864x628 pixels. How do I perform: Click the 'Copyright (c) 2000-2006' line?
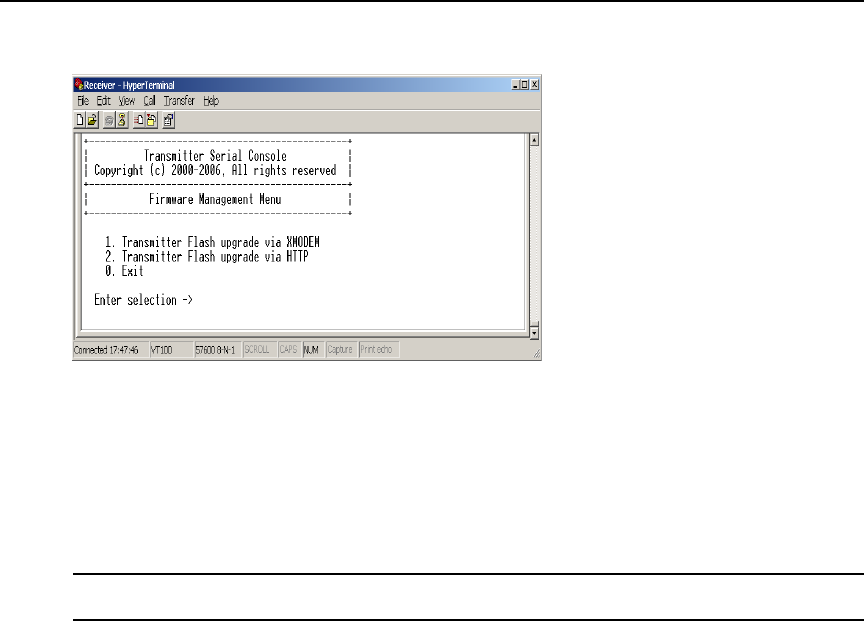[x=215, y=170]
